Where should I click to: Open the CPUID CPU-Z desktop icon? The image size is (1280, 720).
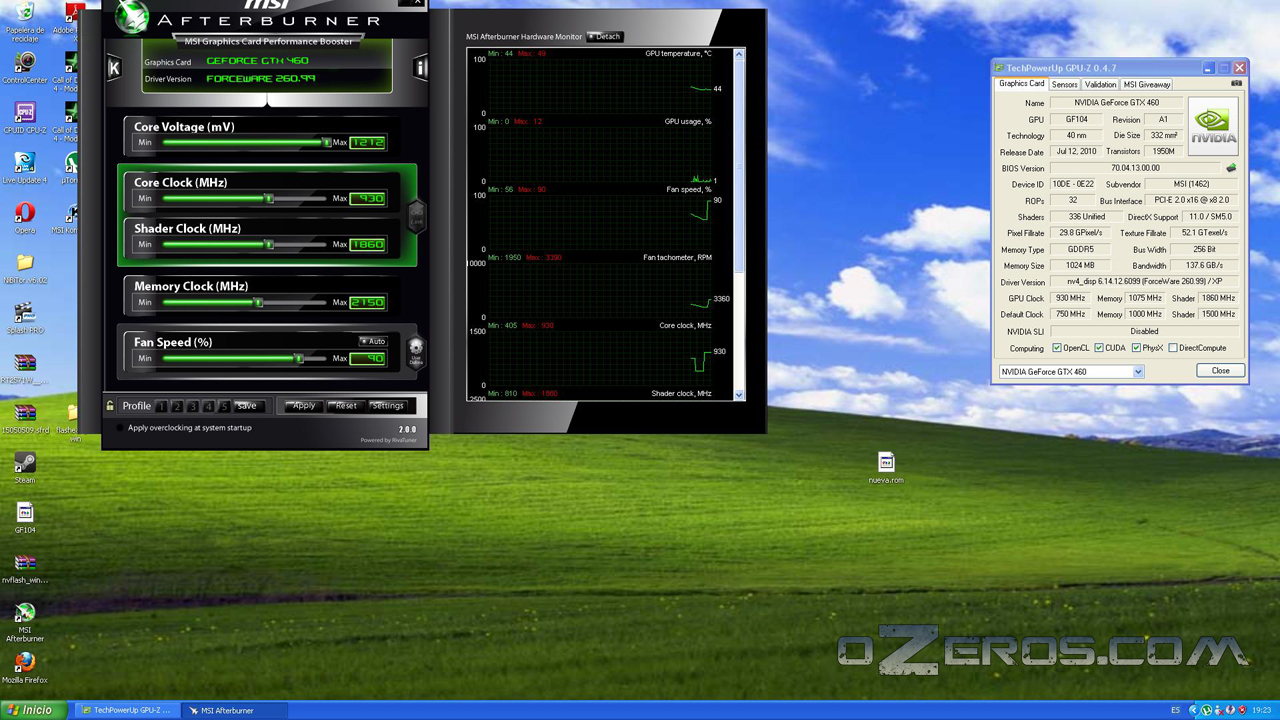[25, 119]
